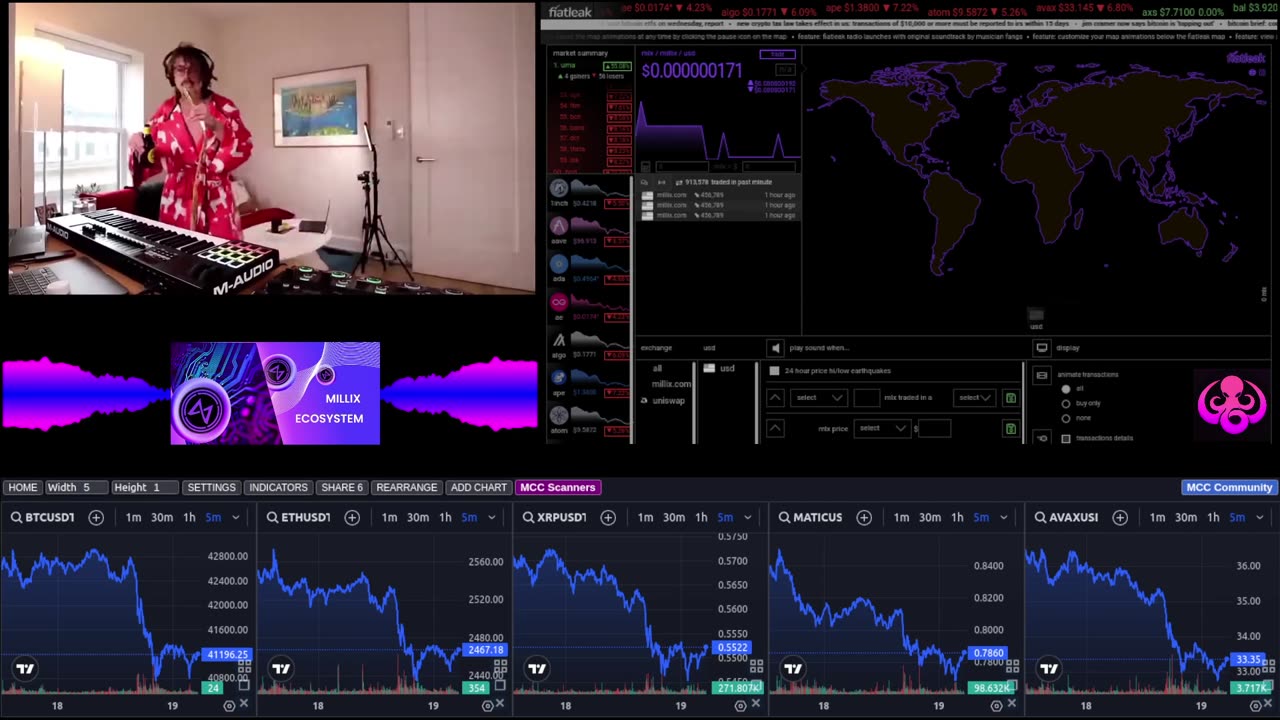Switch BTCUSD chart to 1m interval
The width and height of the screenshot is (1280, 720).
coord(133,517)
